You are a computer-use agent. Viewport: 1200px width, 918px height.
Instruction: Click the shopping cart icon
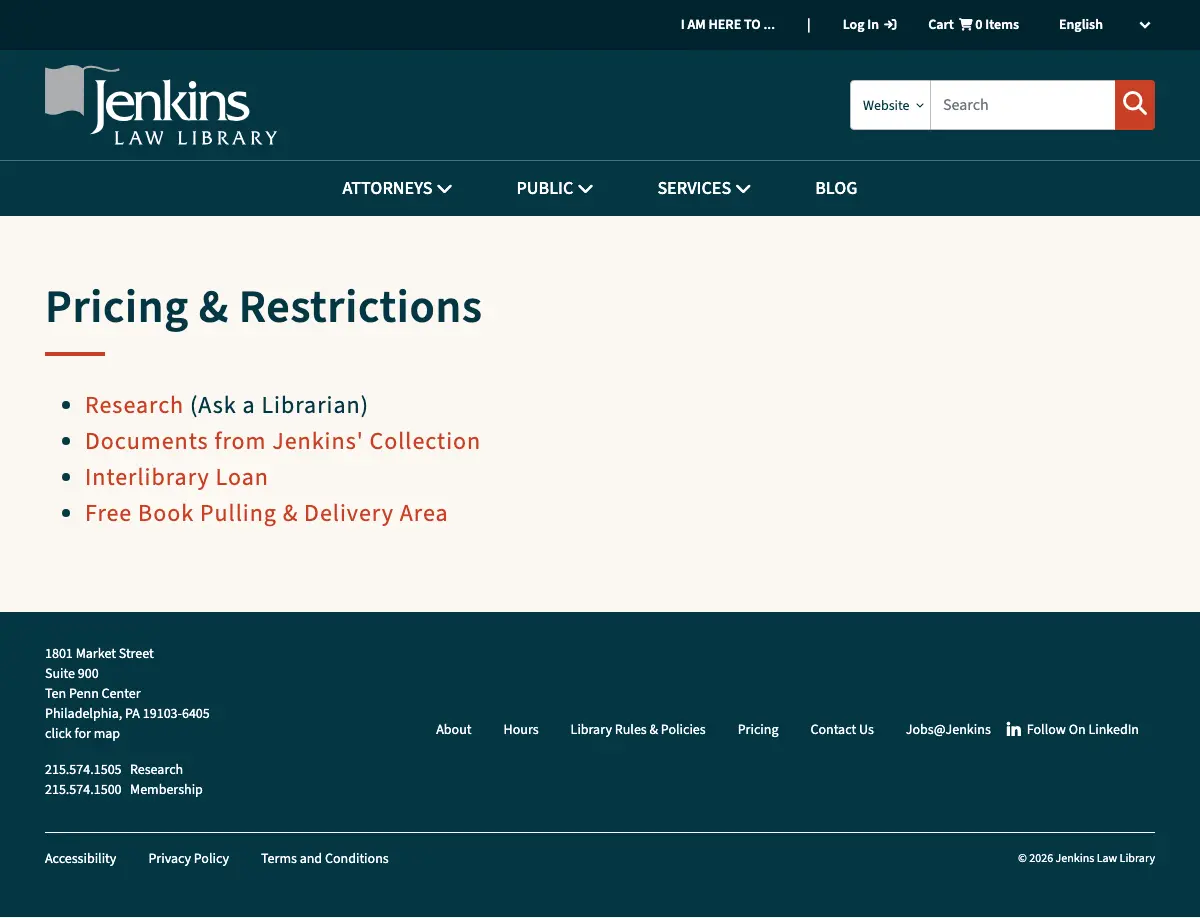pyautogui.click(x=965, y=25)
